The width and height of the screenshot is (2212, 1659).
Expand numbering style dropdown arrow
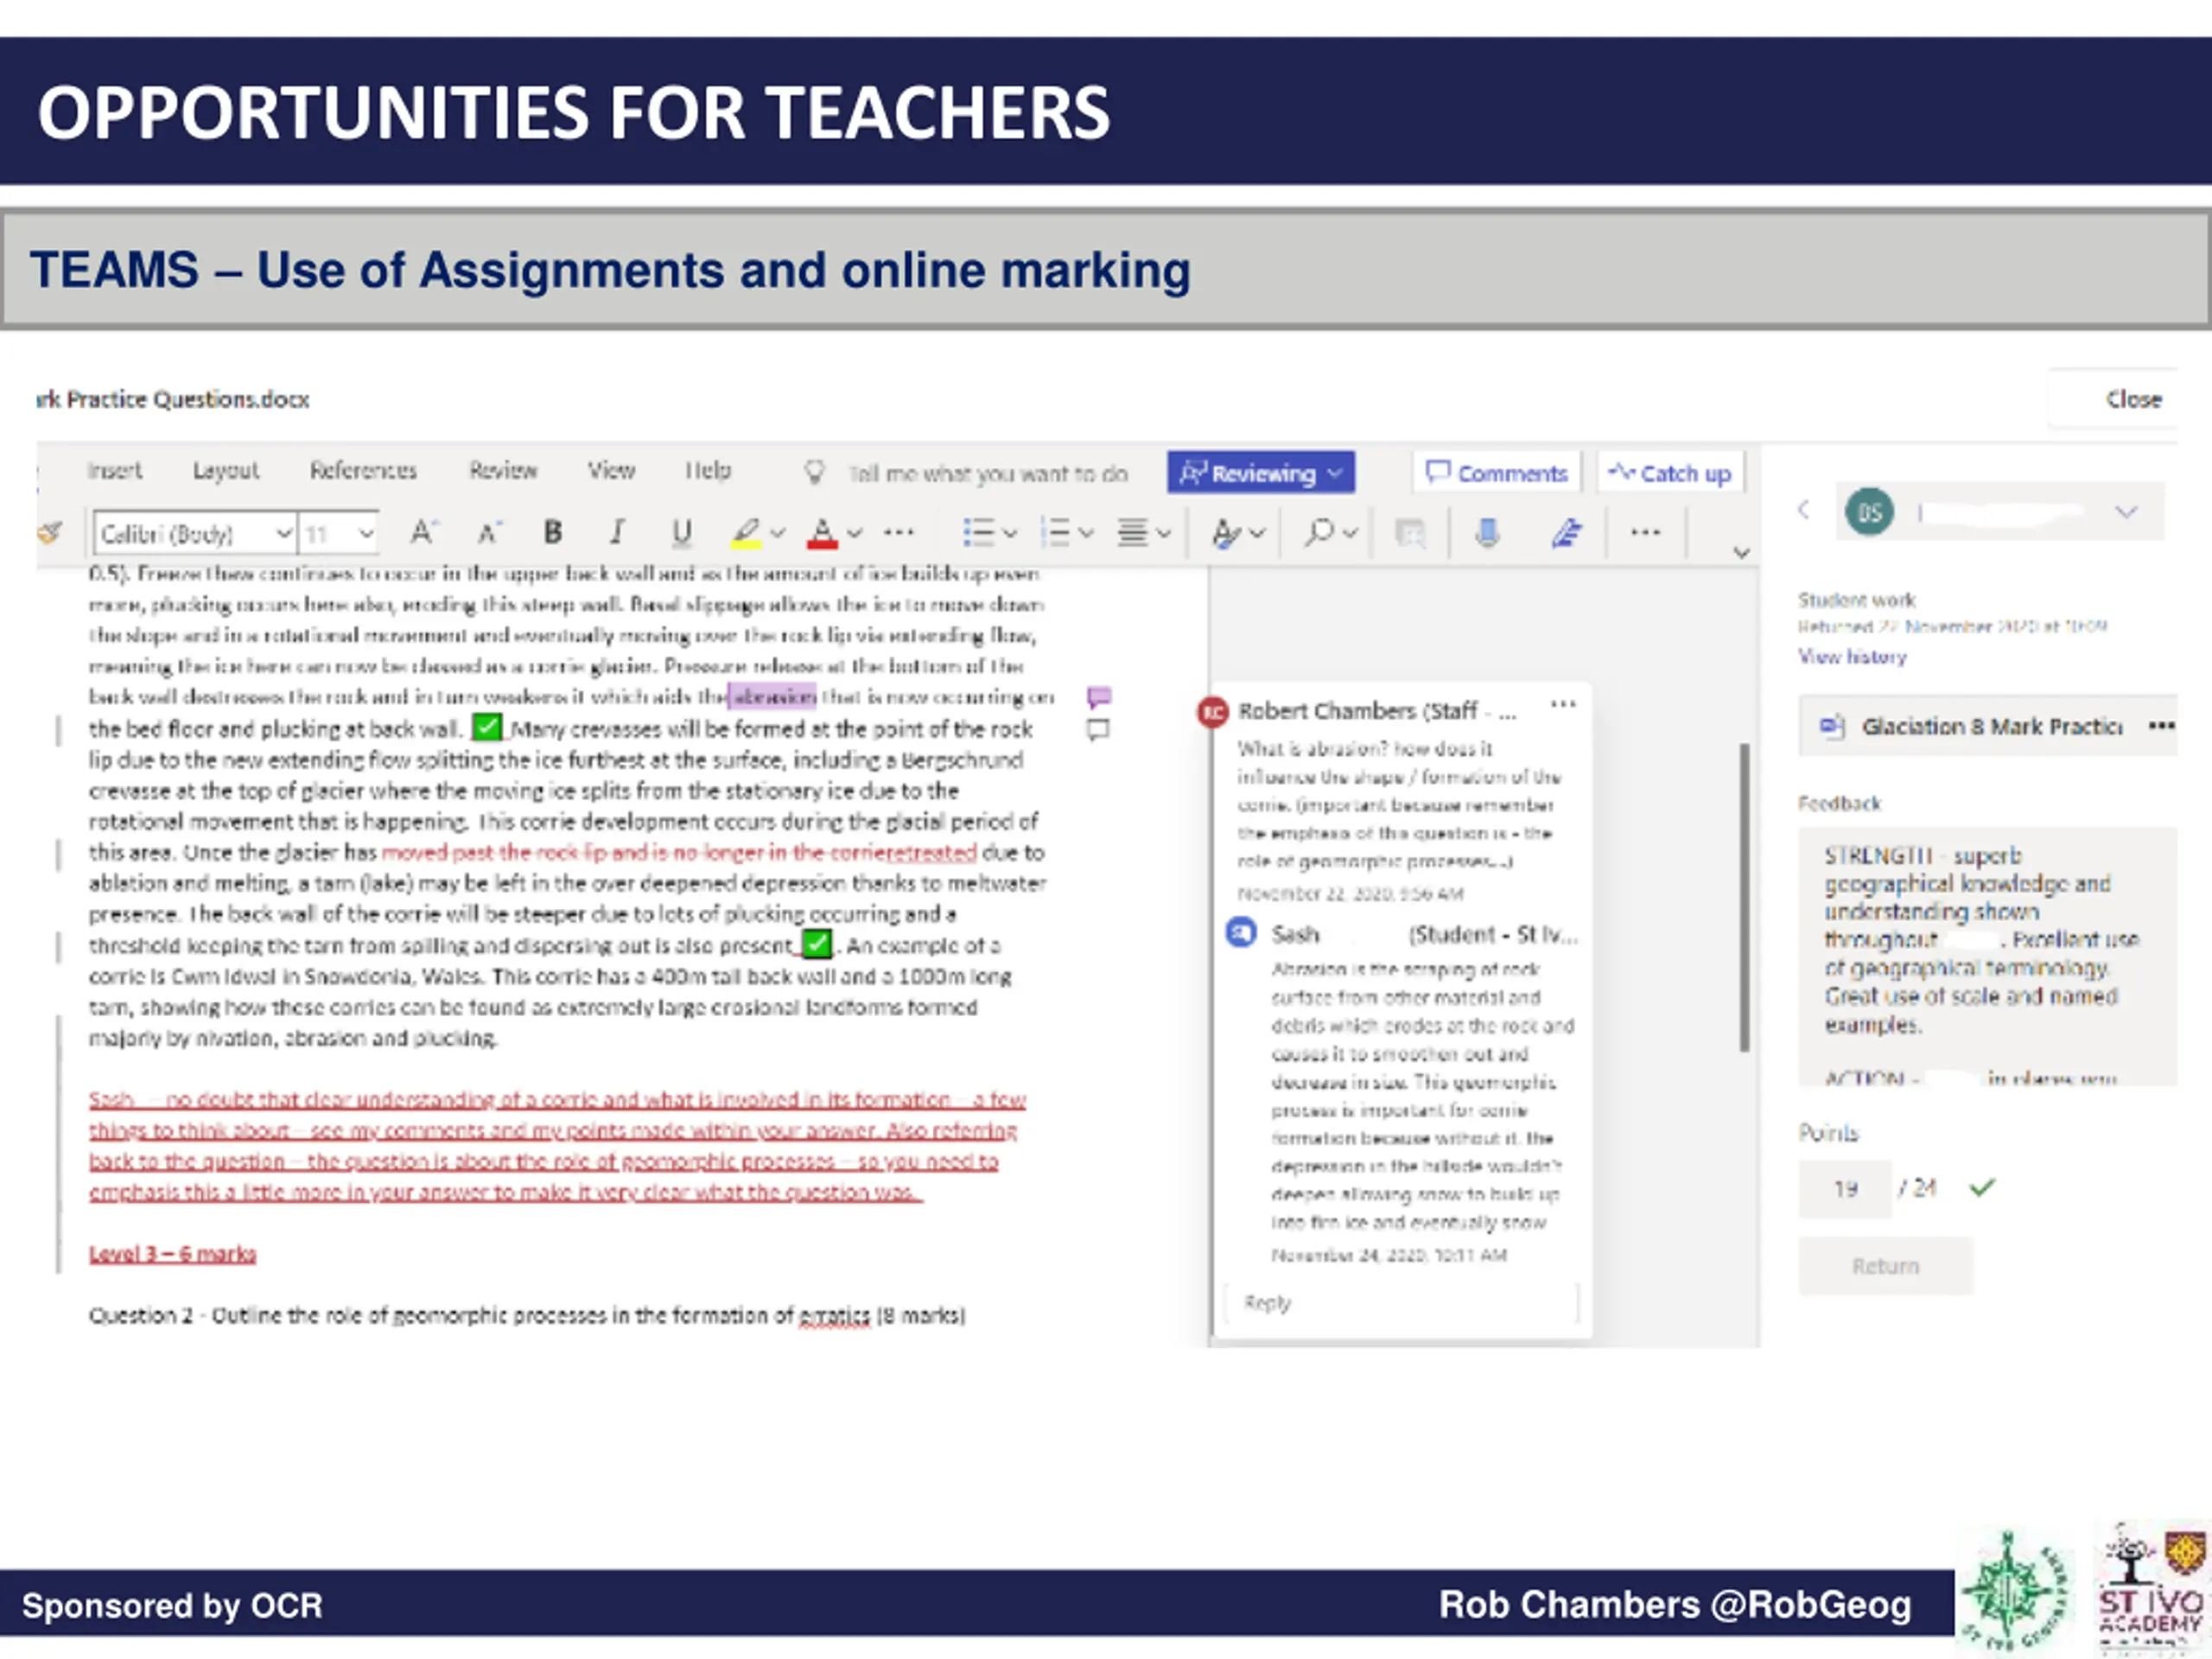1086,533
